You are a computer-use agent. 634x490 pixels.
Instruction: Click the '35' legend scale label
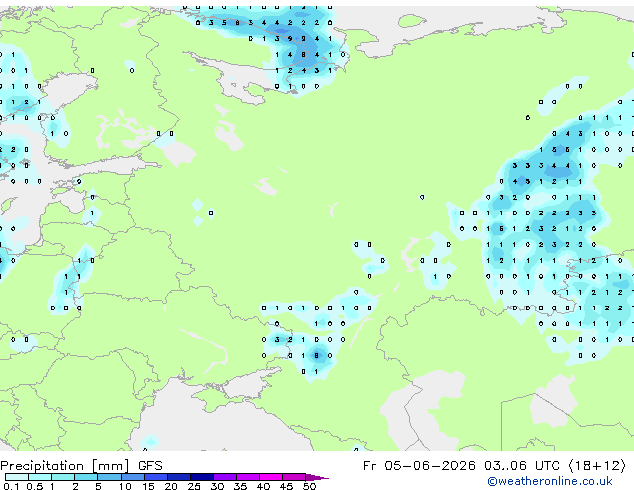pyautogui.click(x=240, y=486)
